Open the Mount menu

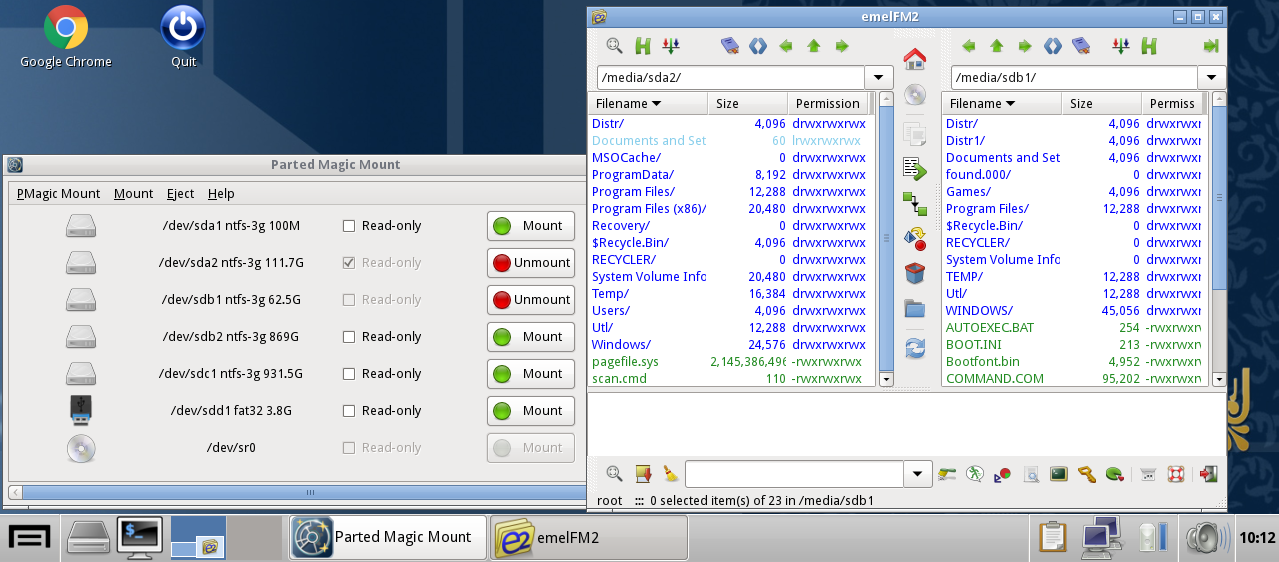click(134, 194)
